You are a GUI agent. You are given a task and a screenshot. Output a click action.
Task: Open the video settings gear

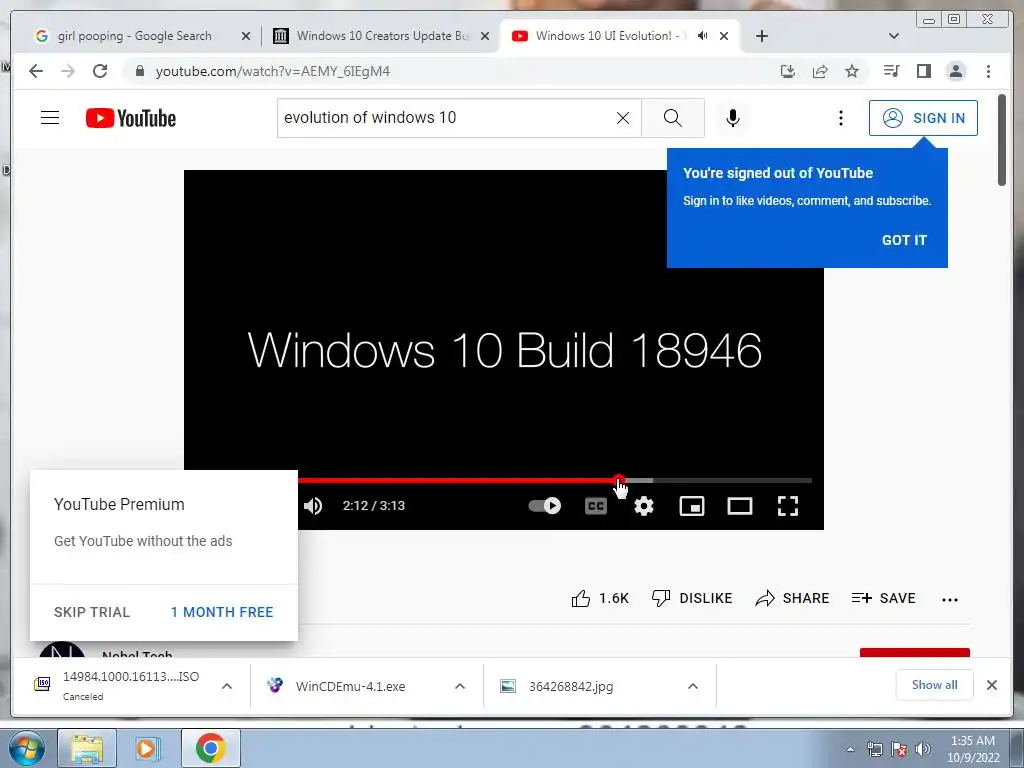click(644, 506)
